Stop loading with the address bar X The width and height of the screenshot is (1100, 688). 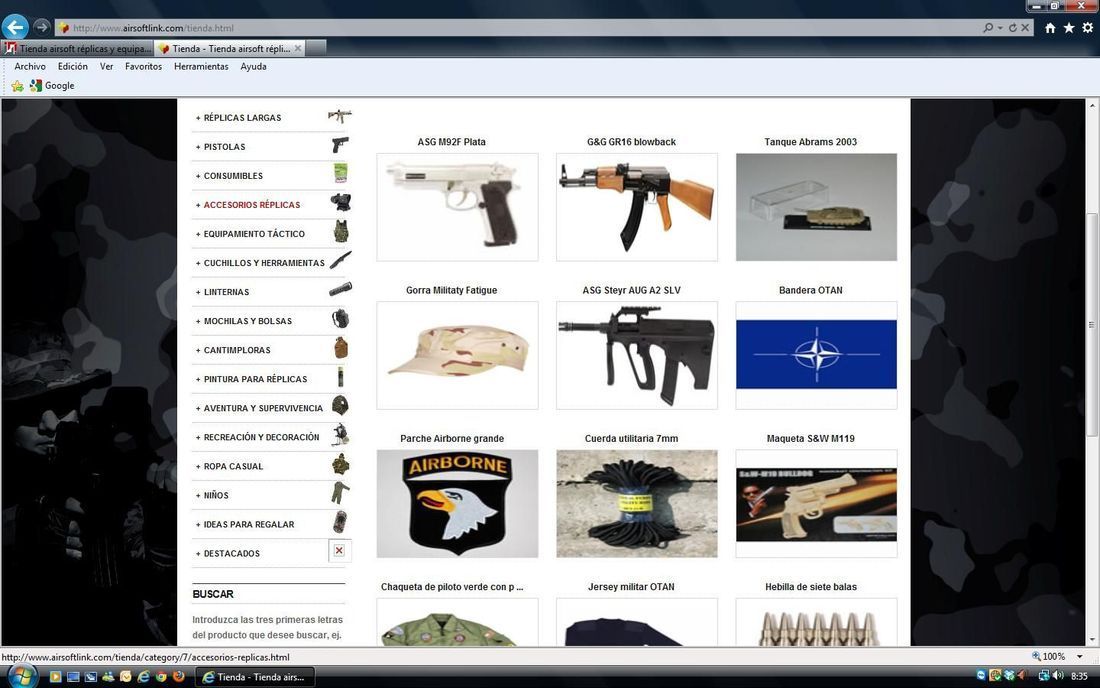pyautogui.click(x=1025, y=28)
